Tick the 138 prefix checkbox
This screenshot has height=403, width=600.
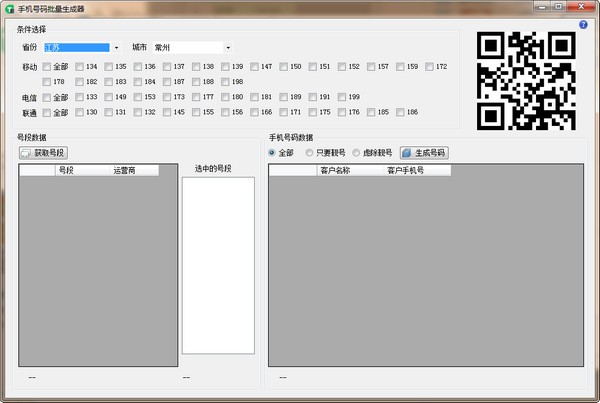pyautogui.click(x=196, y=67)
